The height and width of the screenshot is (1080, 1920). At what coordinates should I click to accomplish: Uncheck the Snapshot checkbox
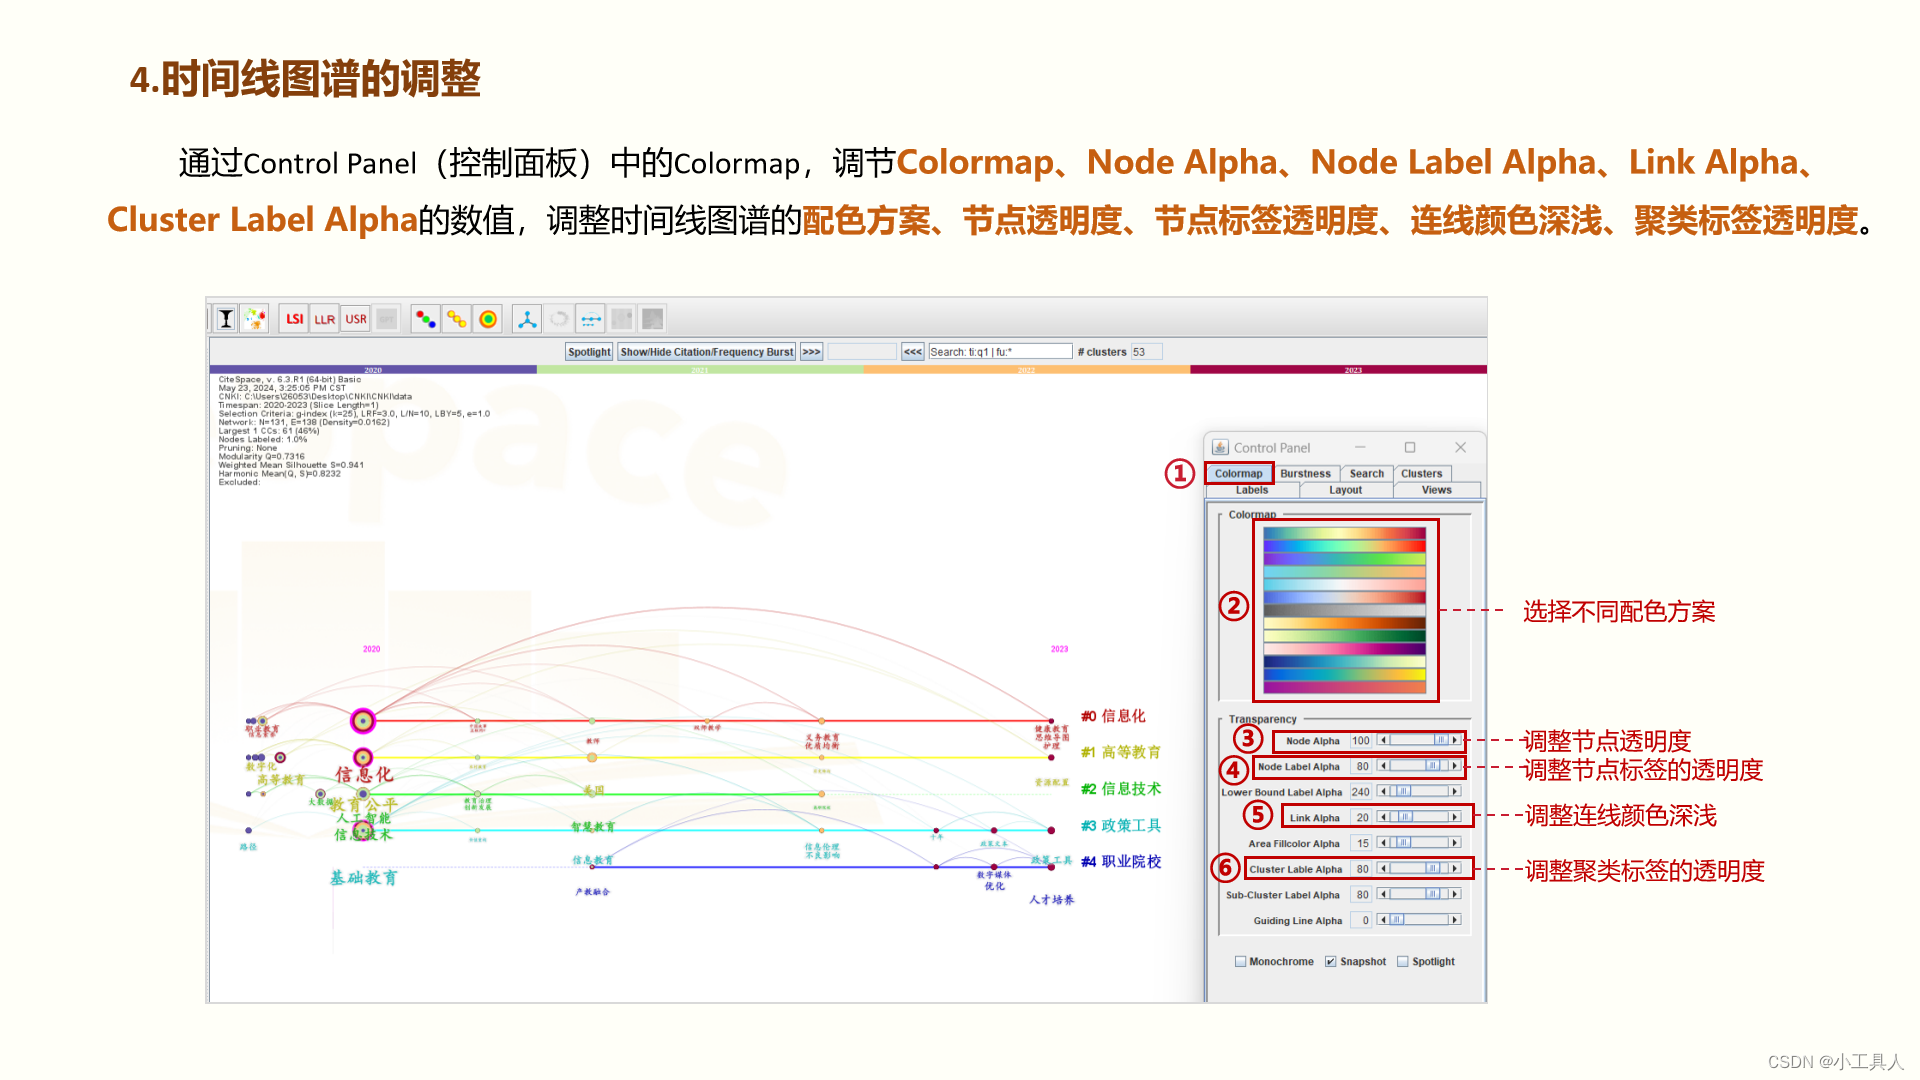(1331, 962)
